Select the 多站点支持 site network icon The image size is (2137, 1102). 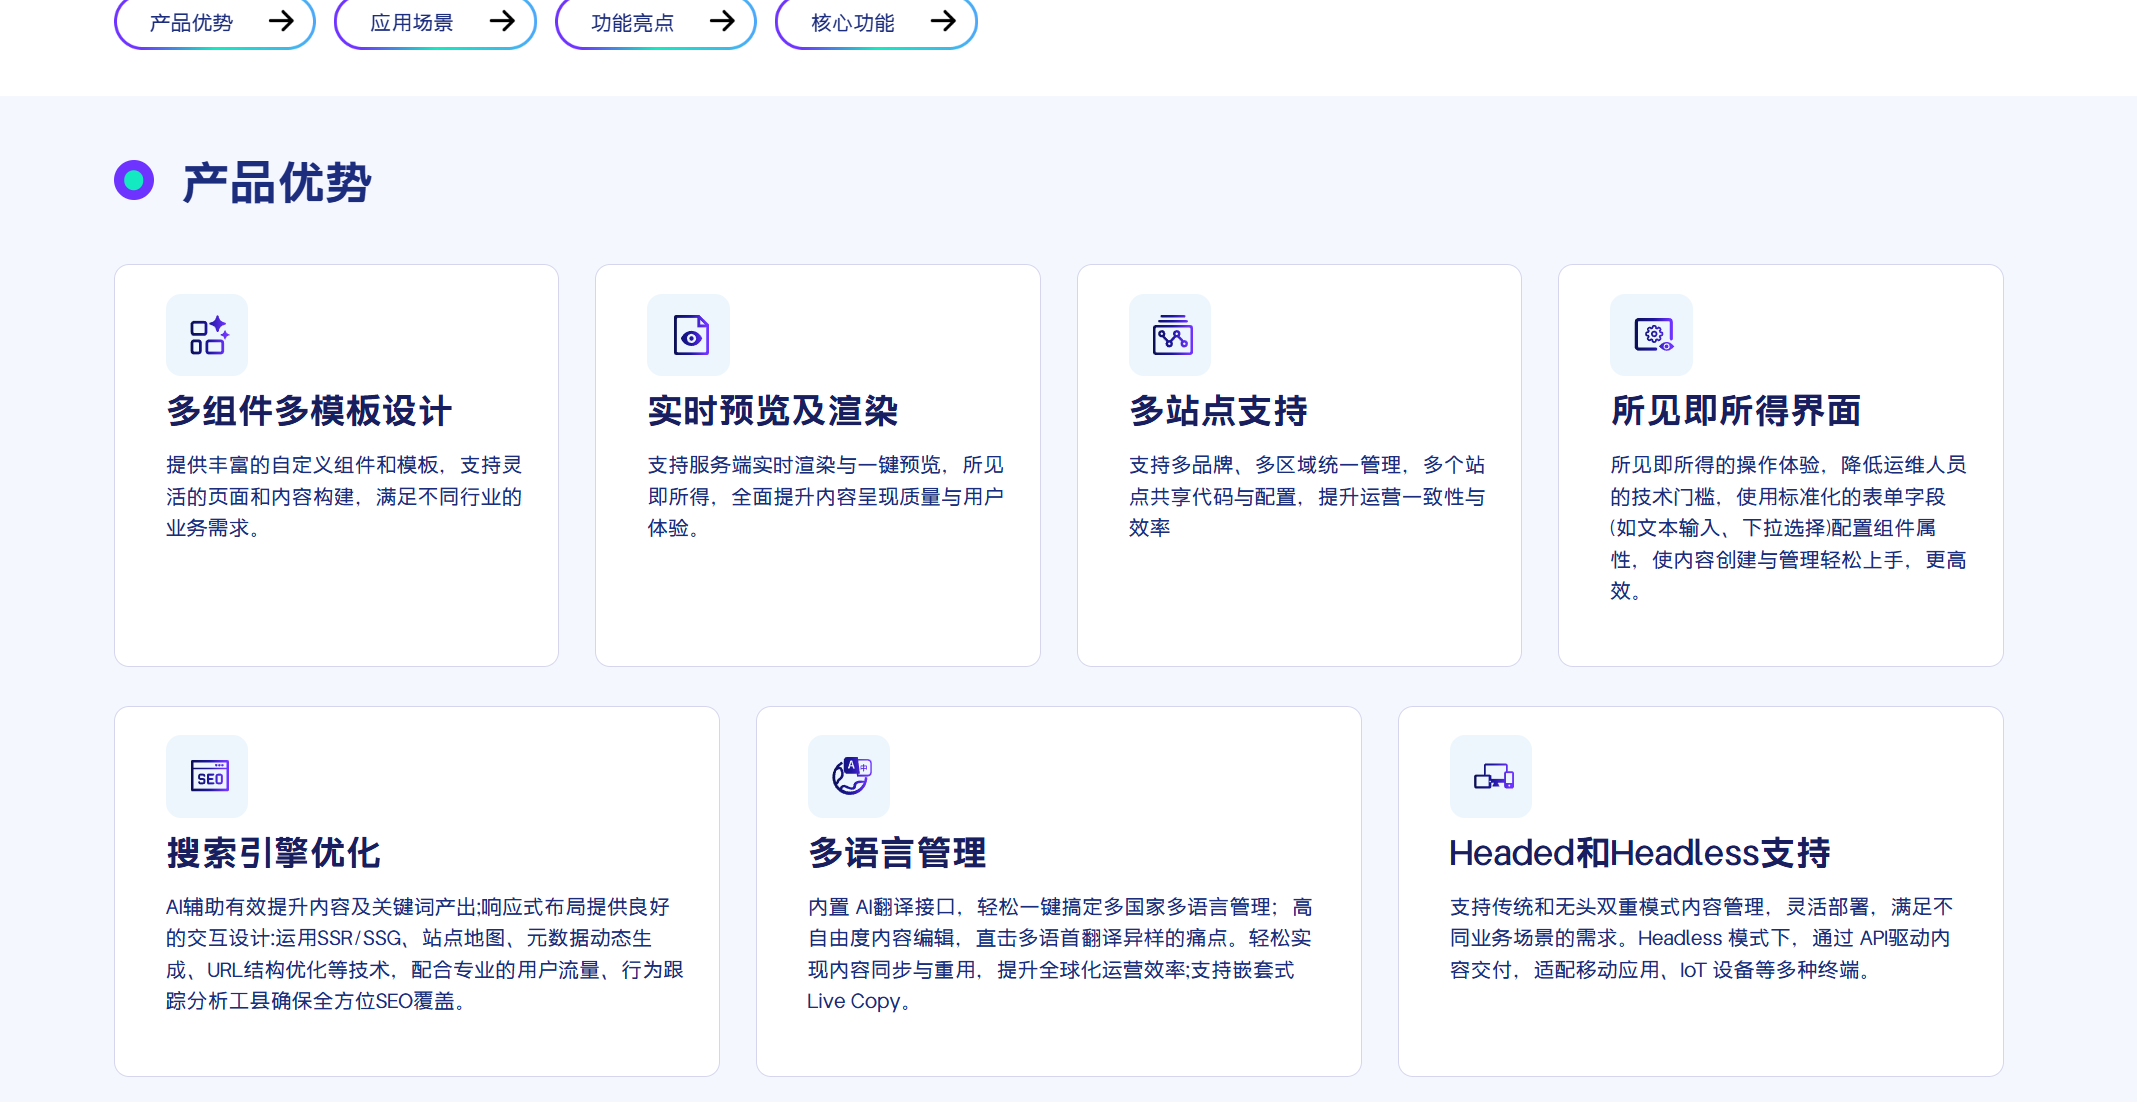click(1170, 335)
